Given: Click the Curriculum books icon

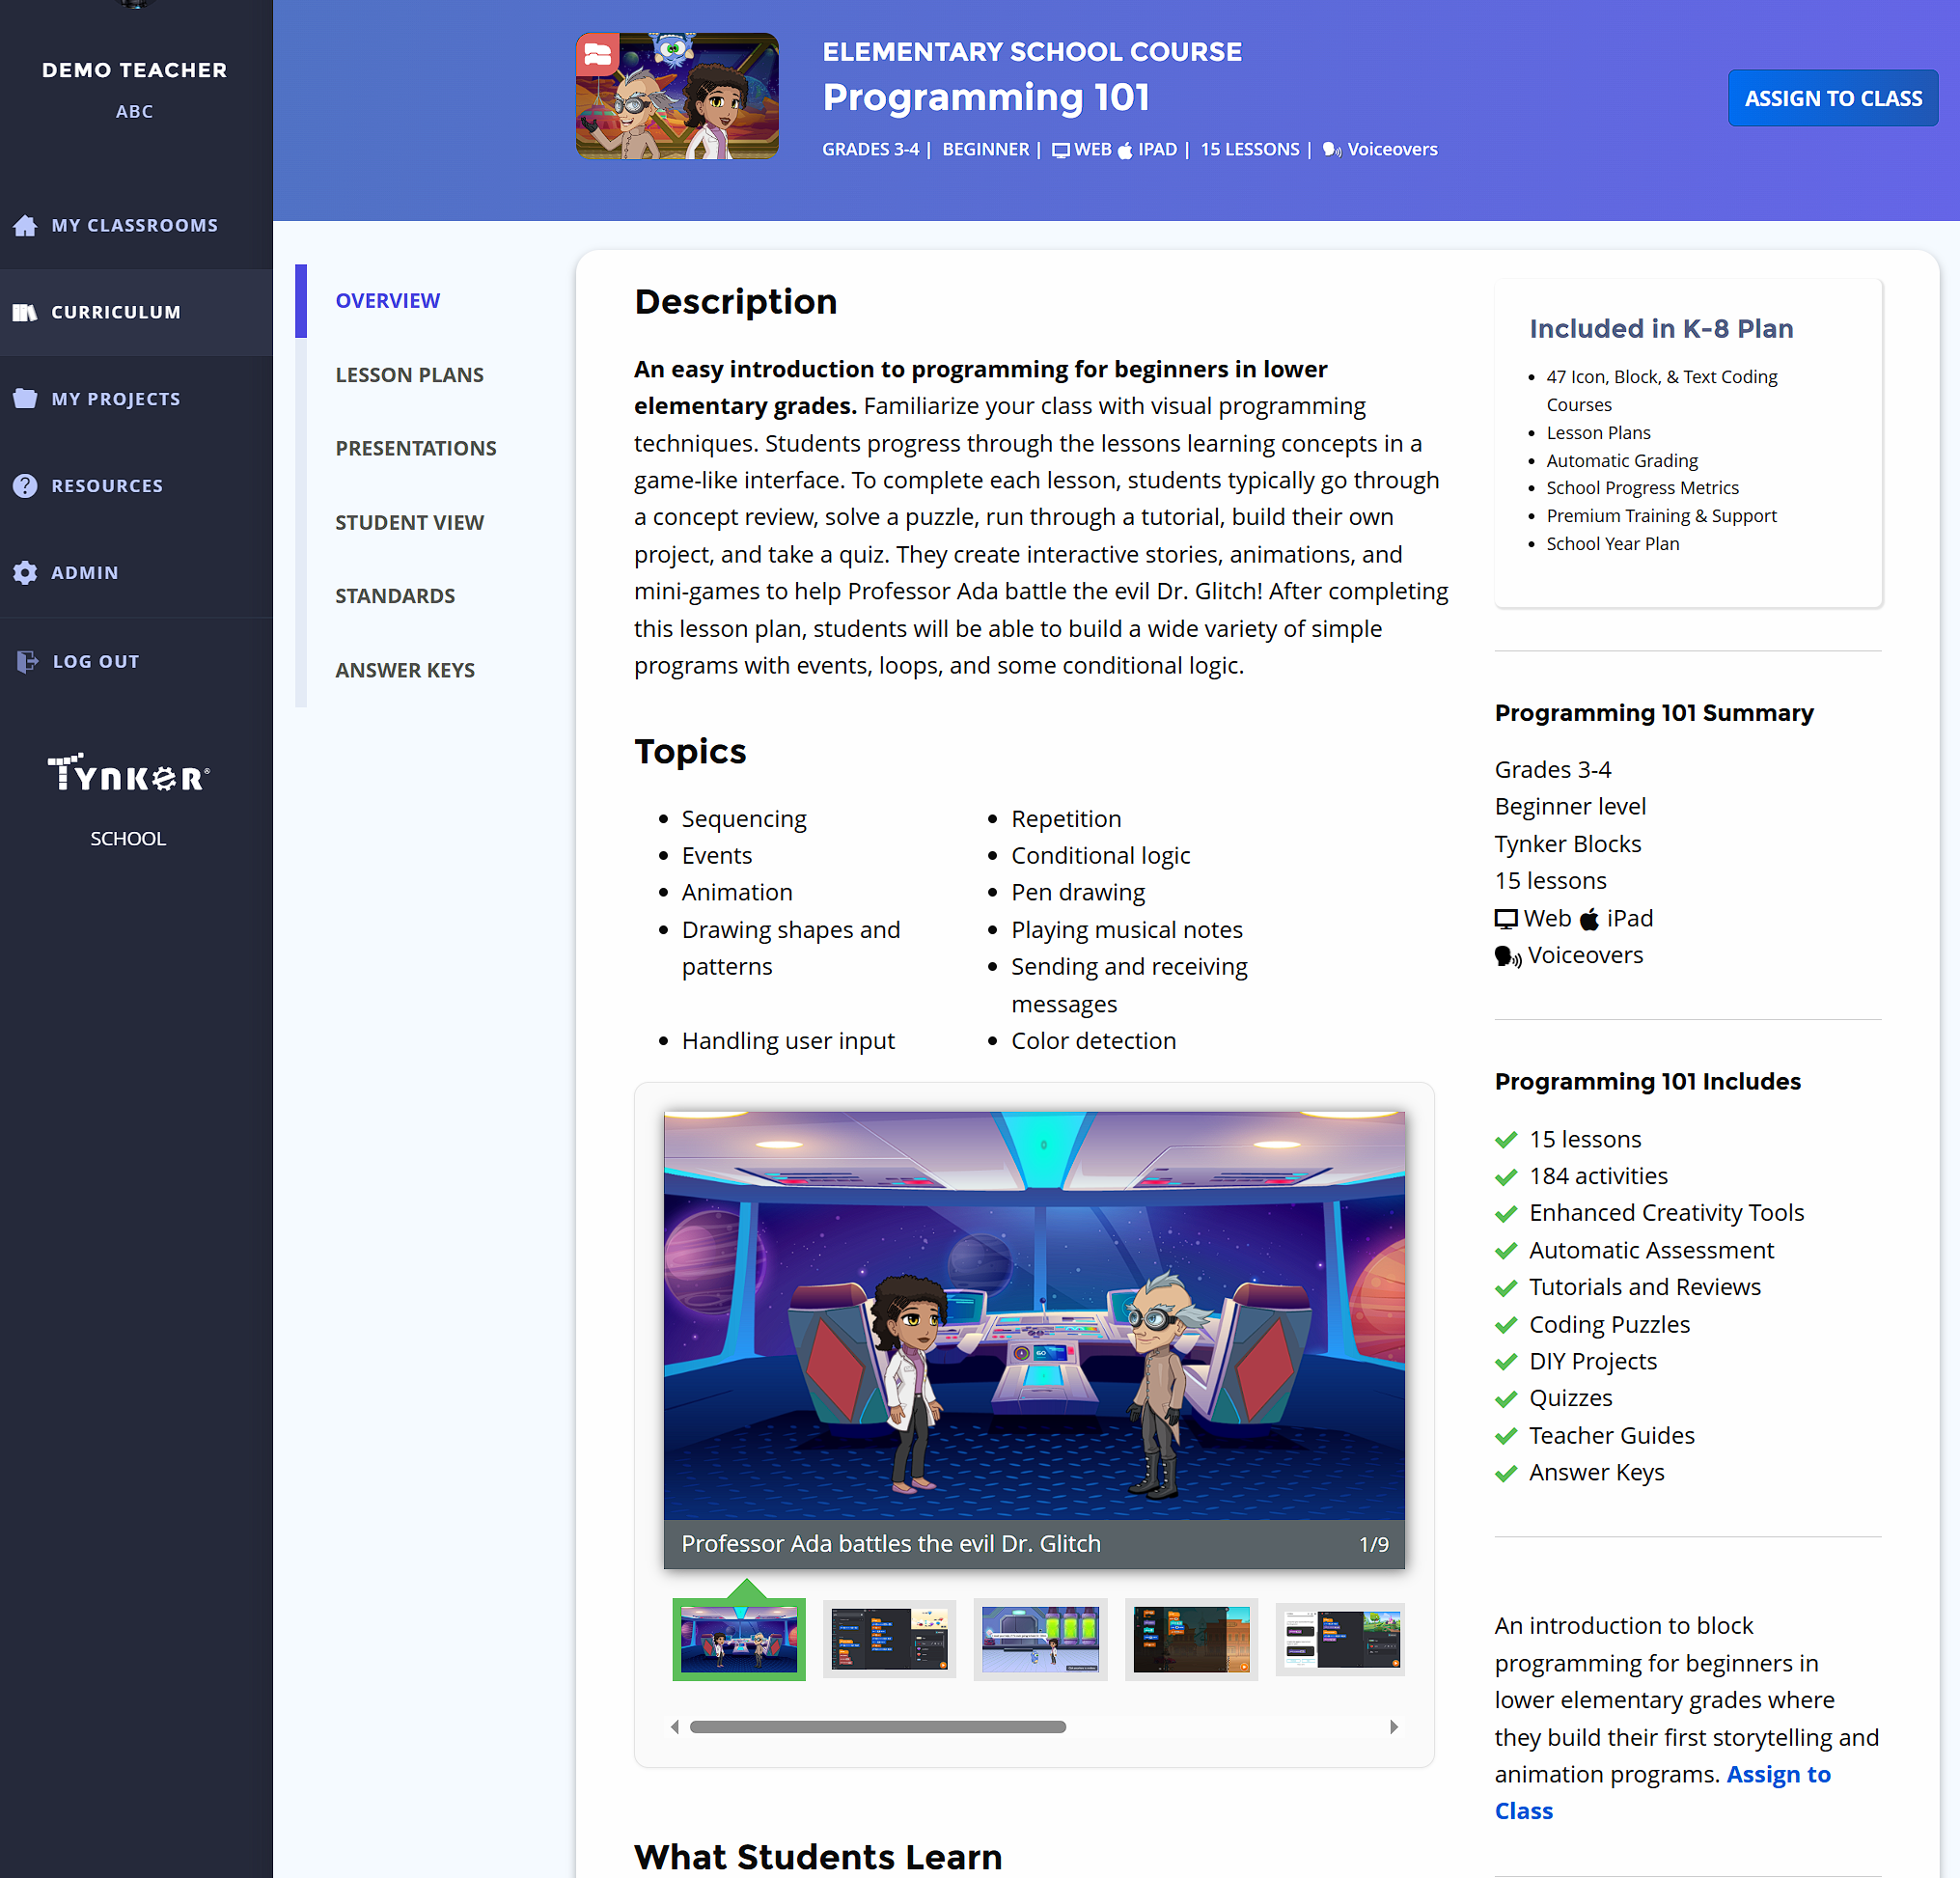Looking at the screenshot, I should (x=25, y=313).
